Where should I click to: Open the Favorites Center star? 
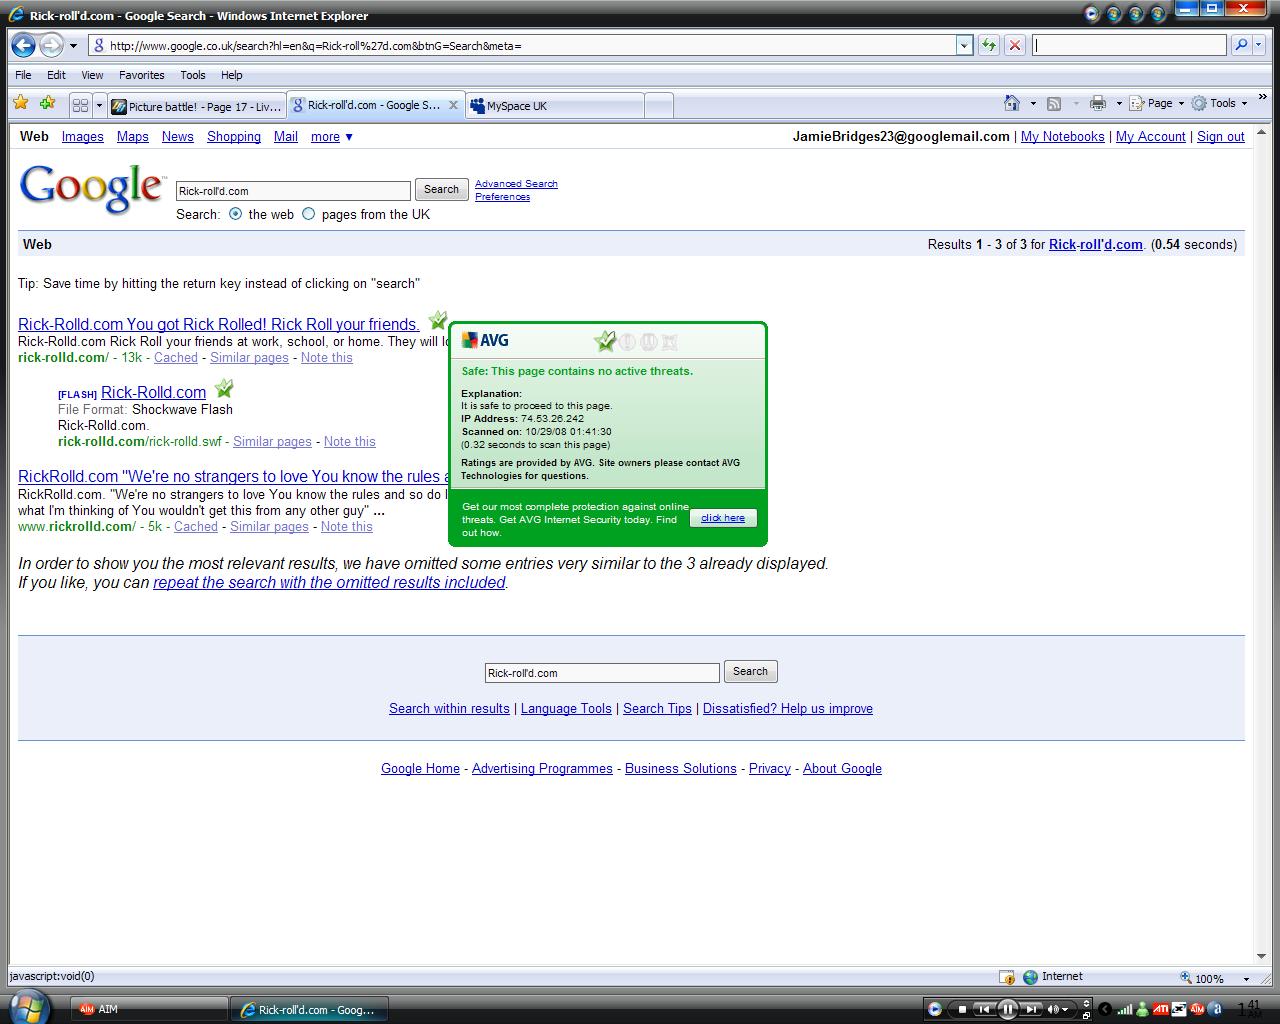(21, 103)
